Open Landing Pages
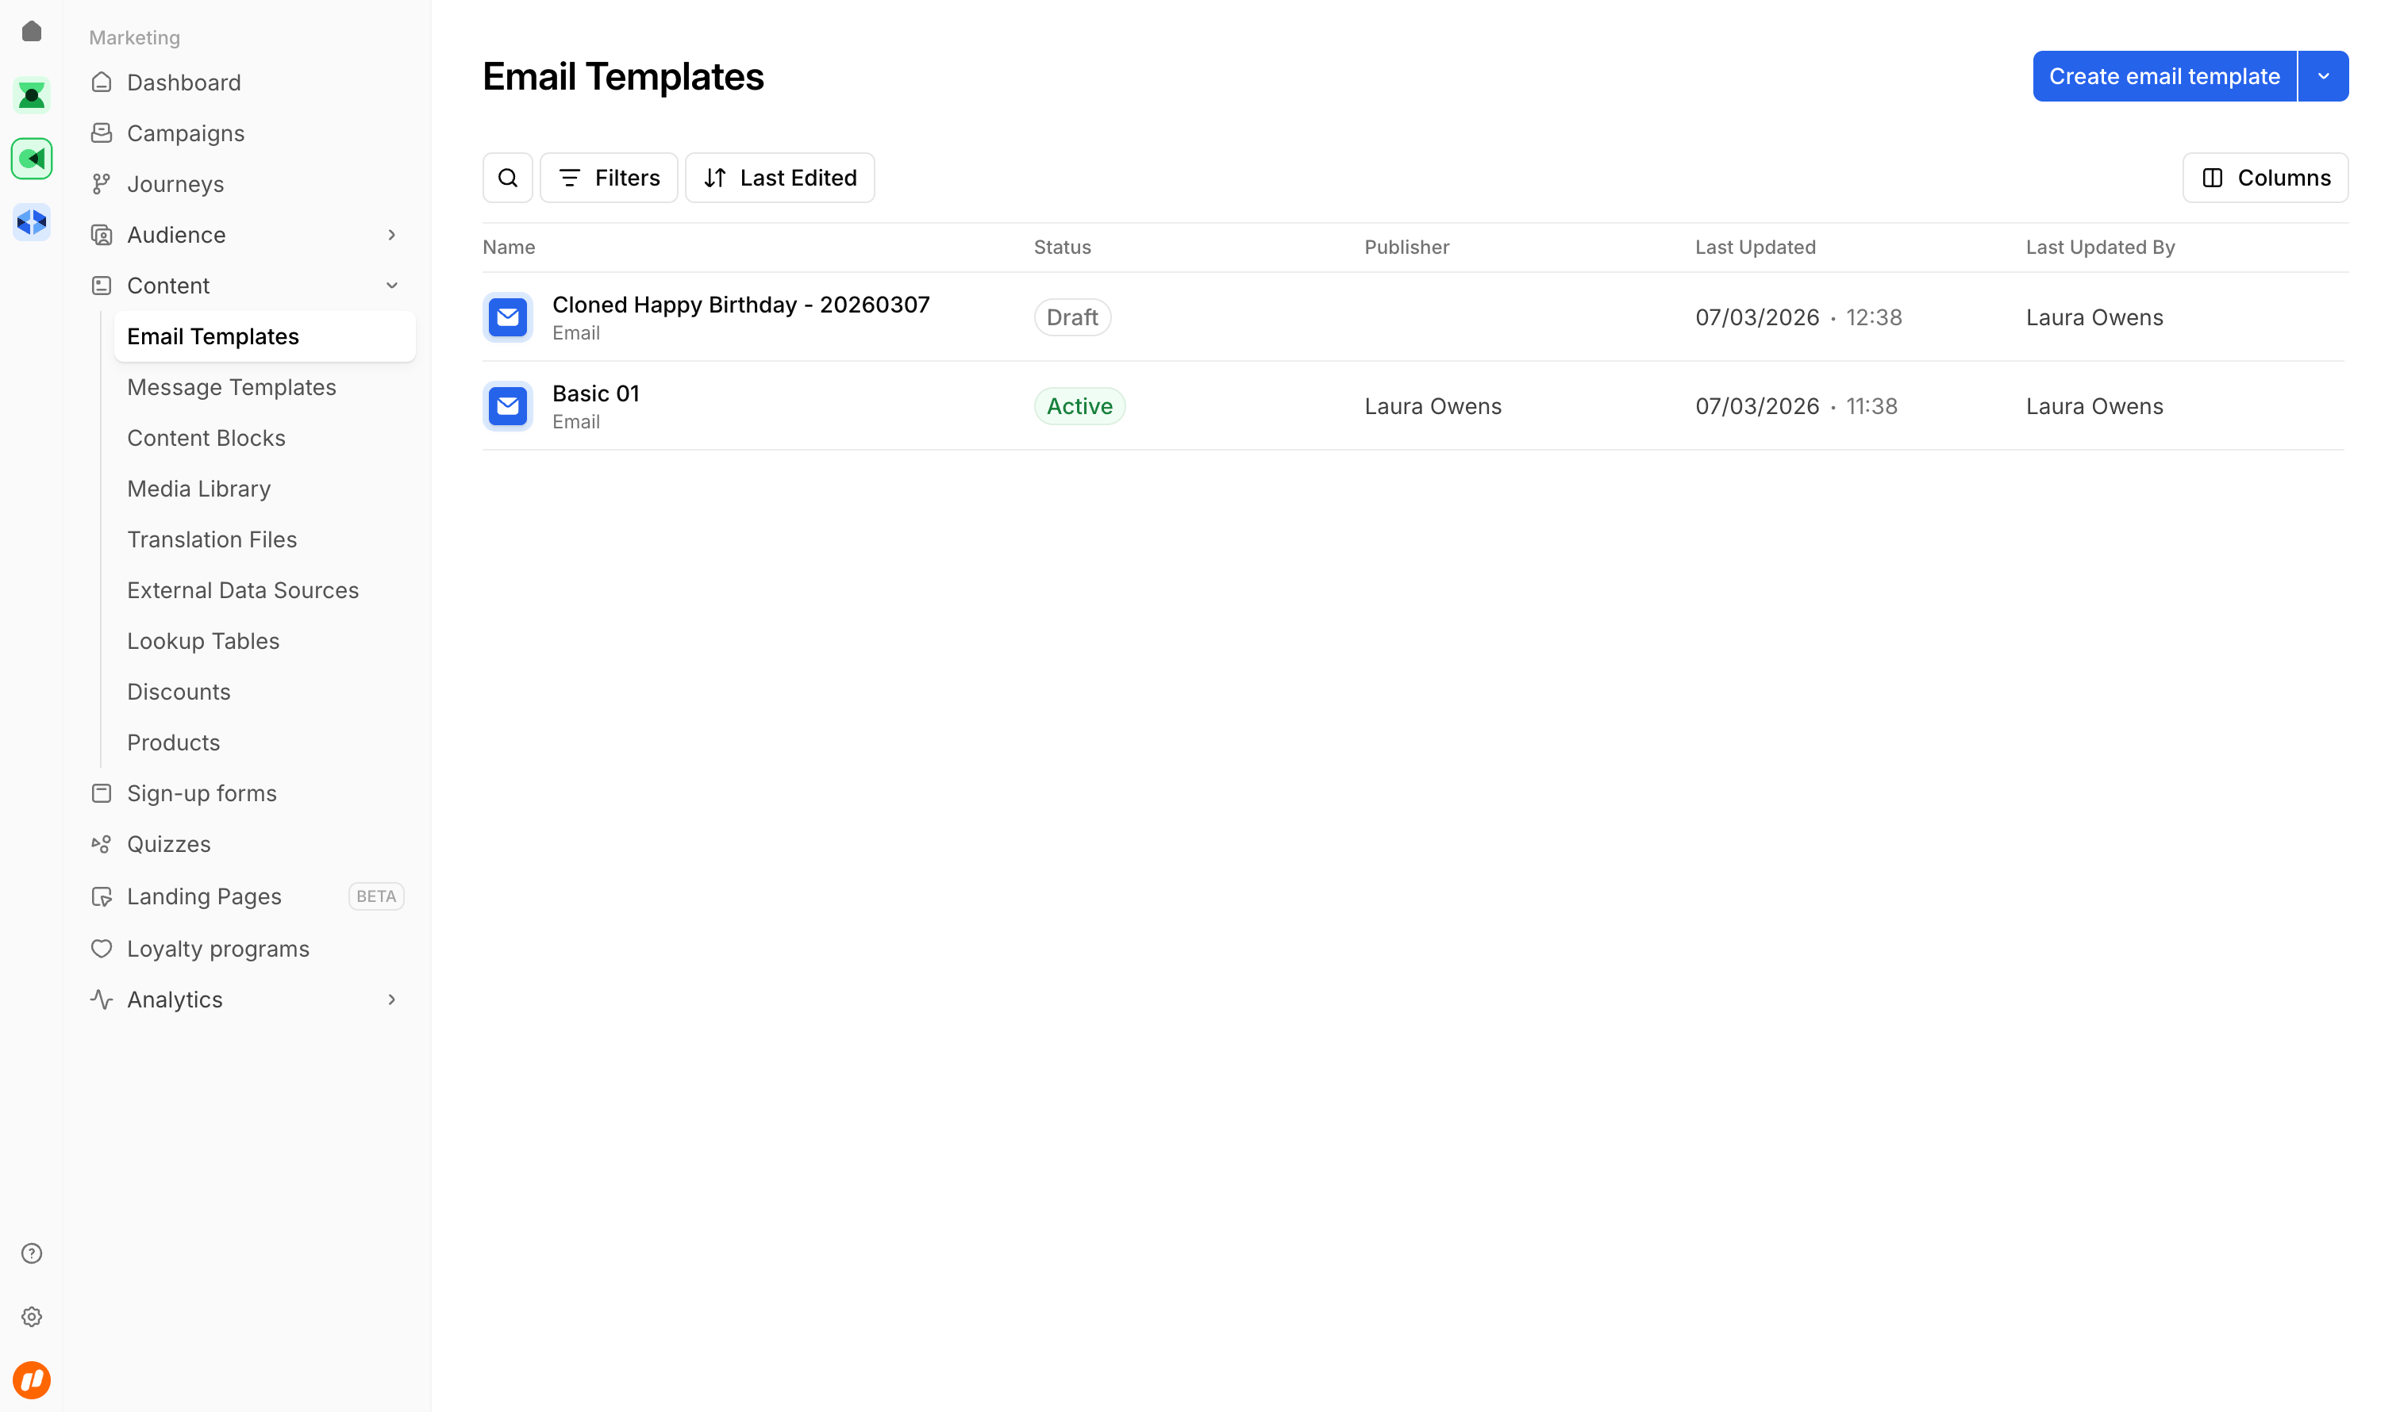Viewport: 2400px width, 1412px height. 204,896
